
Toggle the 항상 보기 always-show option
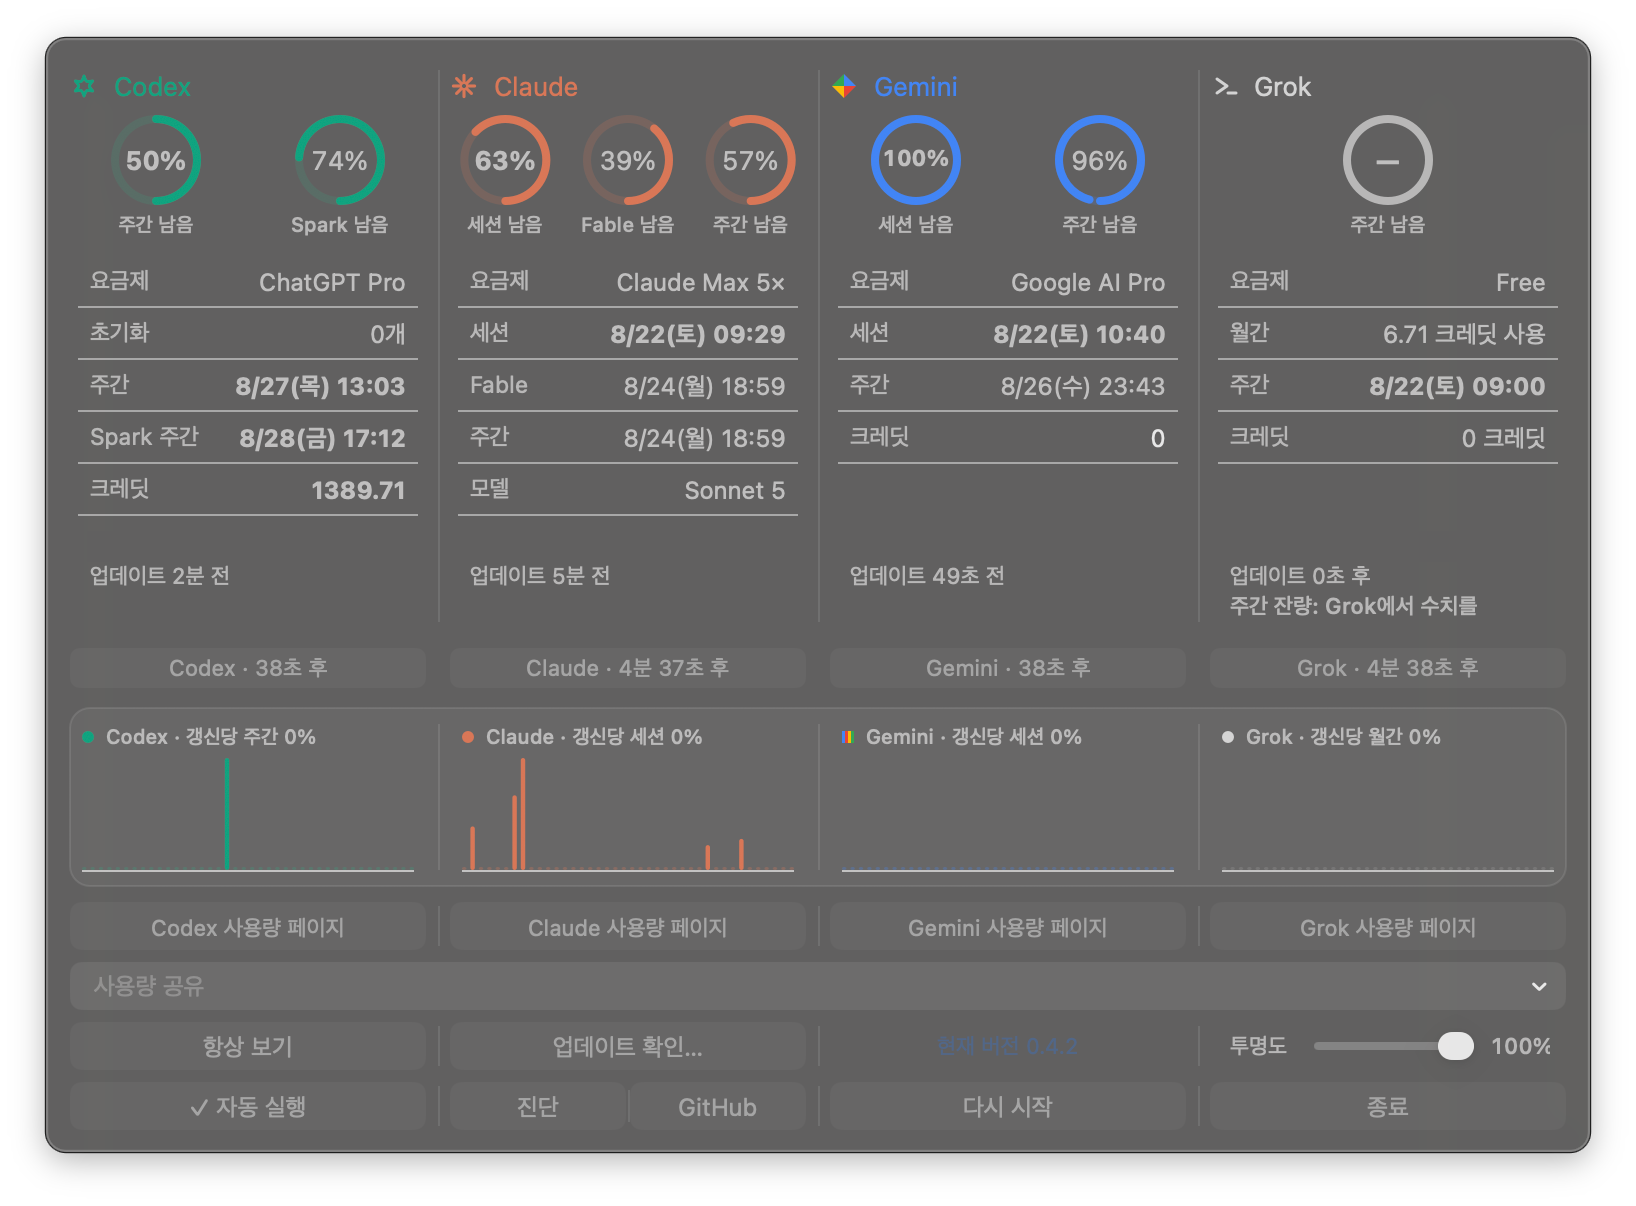(x=248, y=1046)
